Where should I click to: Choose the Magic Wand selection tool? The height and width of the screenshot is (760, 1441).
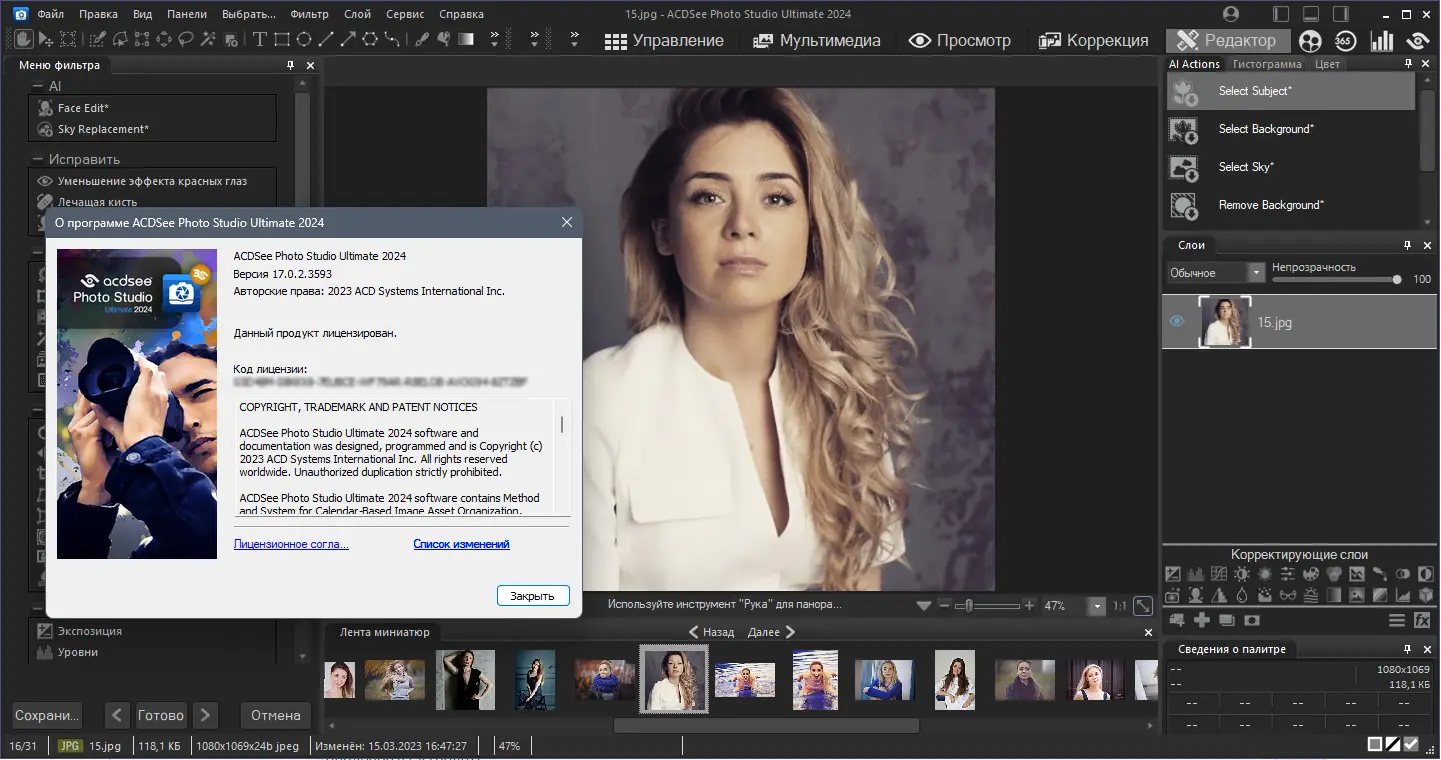pos(208,40)
